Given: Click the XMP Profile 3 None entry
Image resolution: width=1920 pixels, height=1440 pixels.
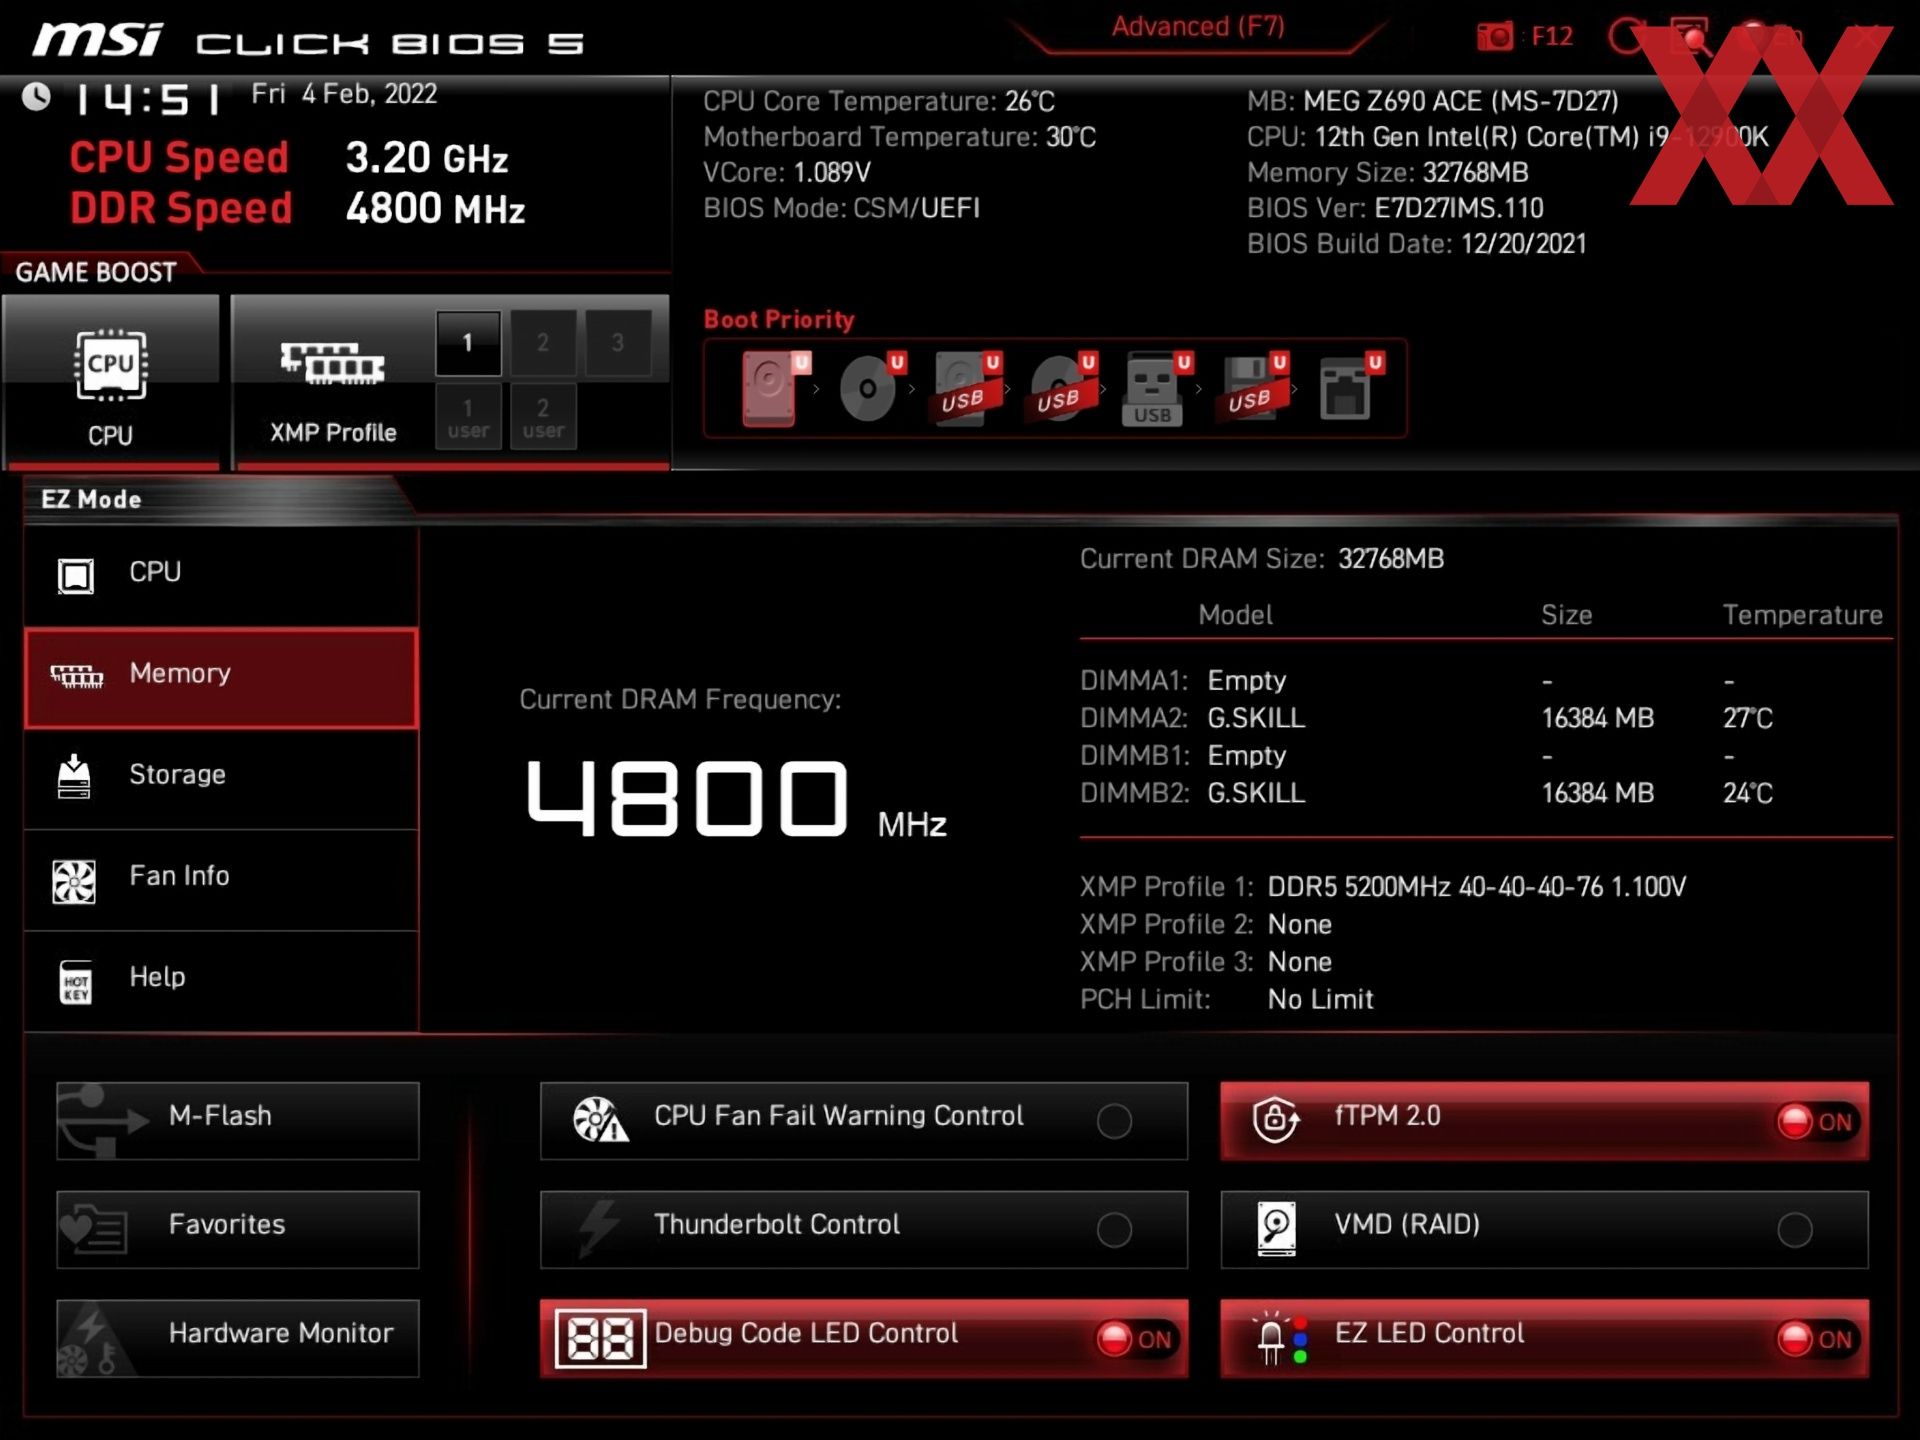Looking at the screenshot, I should [1206, 962].
